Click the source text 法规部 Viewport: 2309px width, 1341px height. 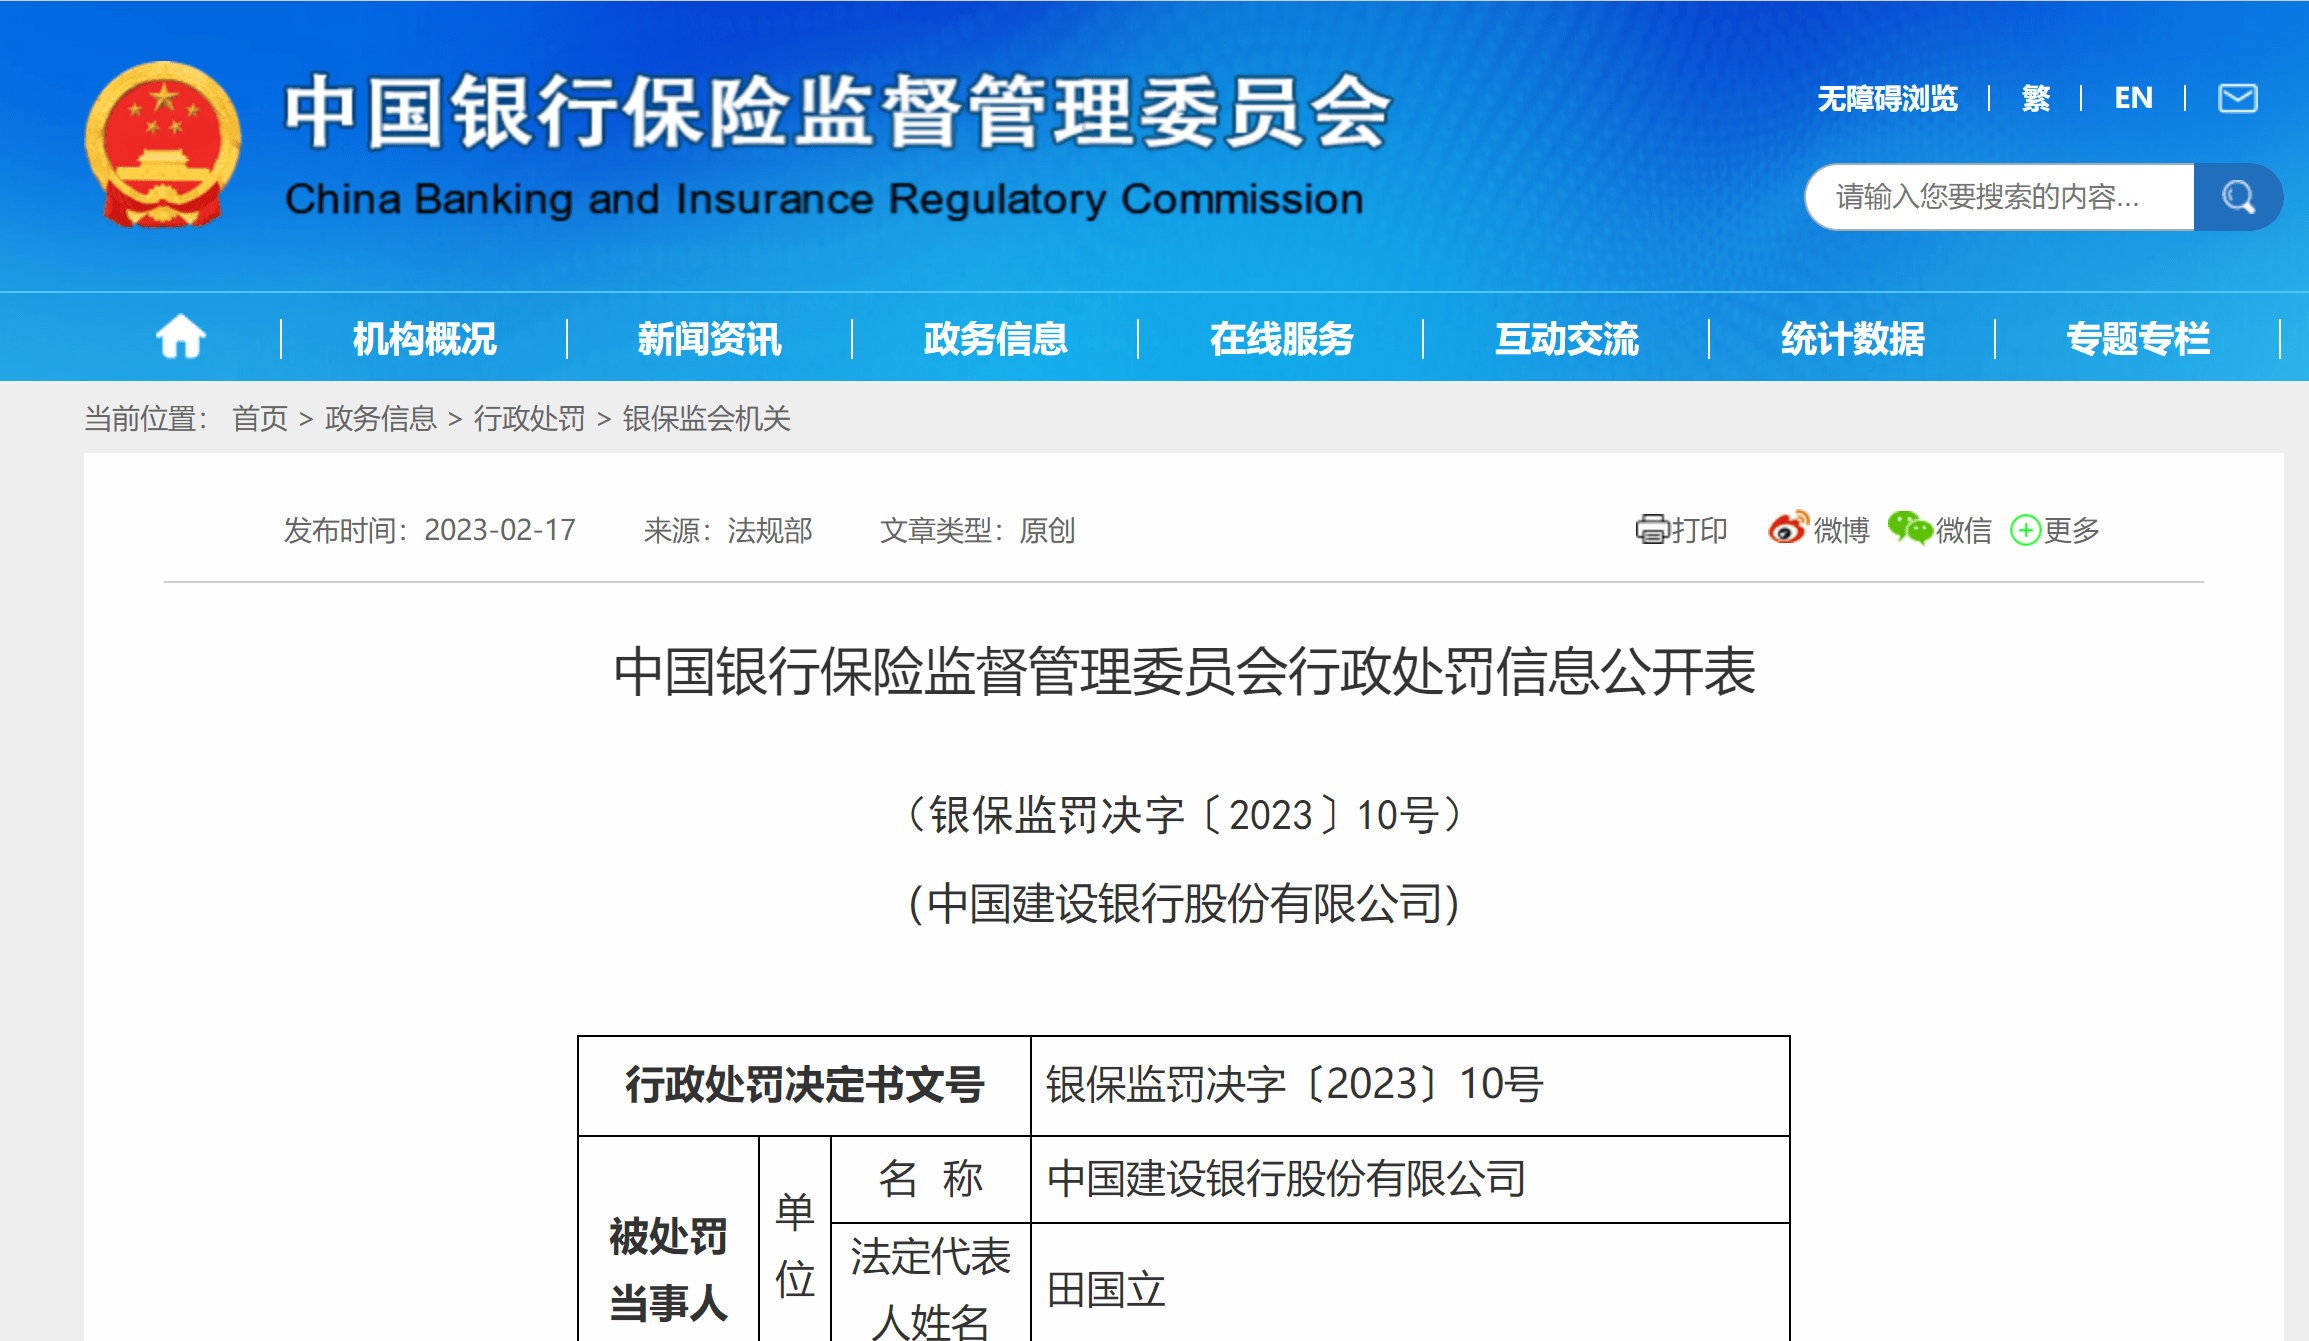tap(770, 530)
